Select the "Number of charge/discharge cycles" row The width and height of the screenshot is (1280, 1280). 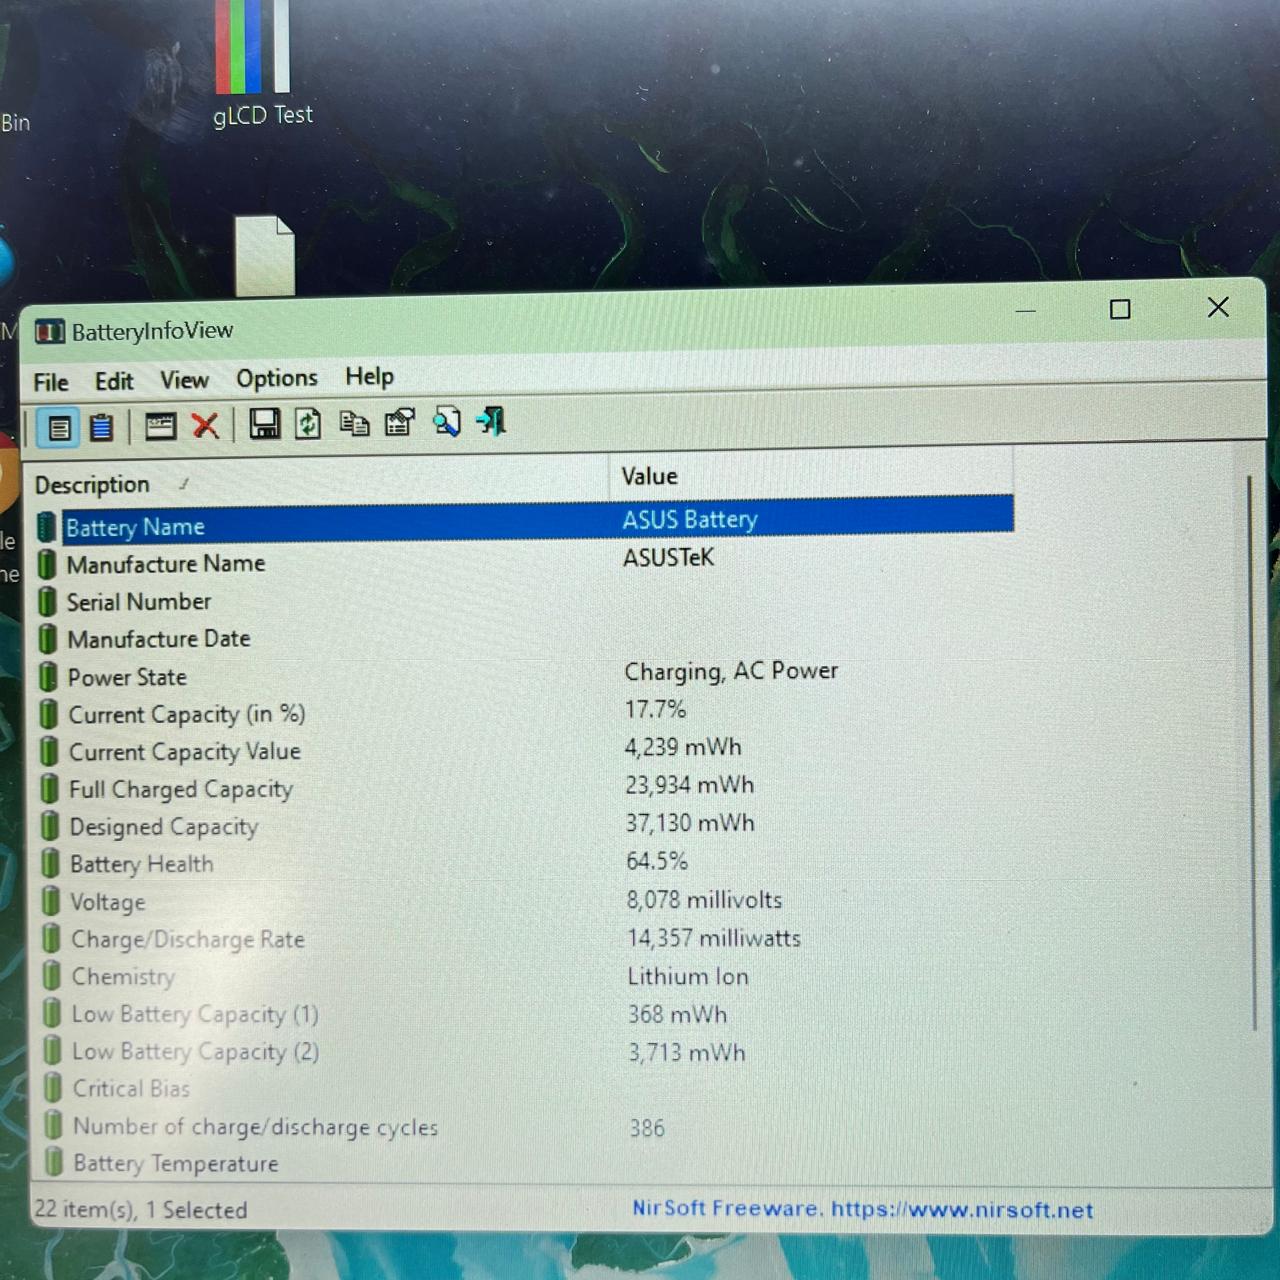coord(526,1127)
